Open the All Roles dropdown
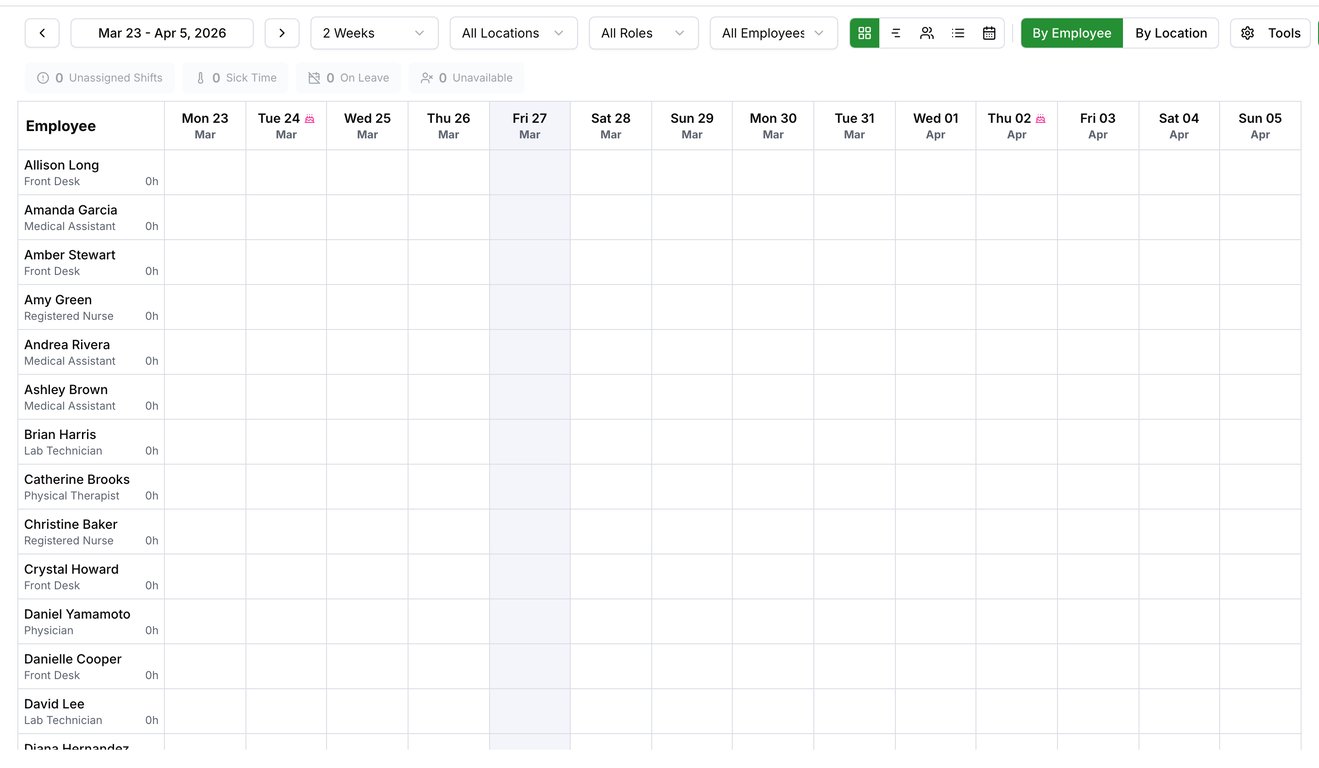The width and height of the screenshot is (1319, 768). pyautogui.click(x=643, y=33)
